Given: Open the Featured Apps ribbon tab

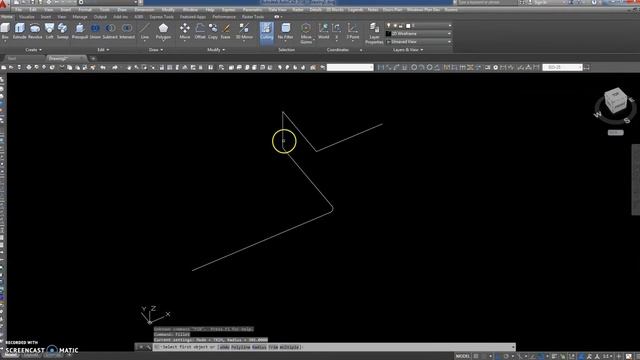Looking at the screenshot, I should (193, 17).
